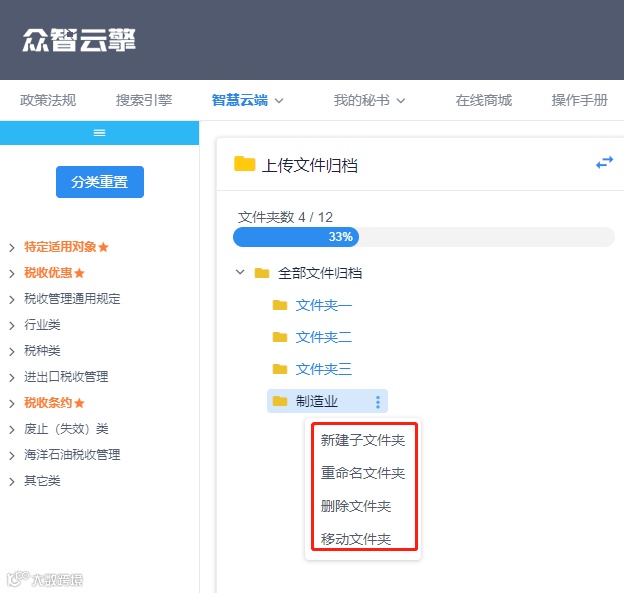Click the 行业类 category label
The width and height of the screenshot is (624, 593).
(42, 325)
